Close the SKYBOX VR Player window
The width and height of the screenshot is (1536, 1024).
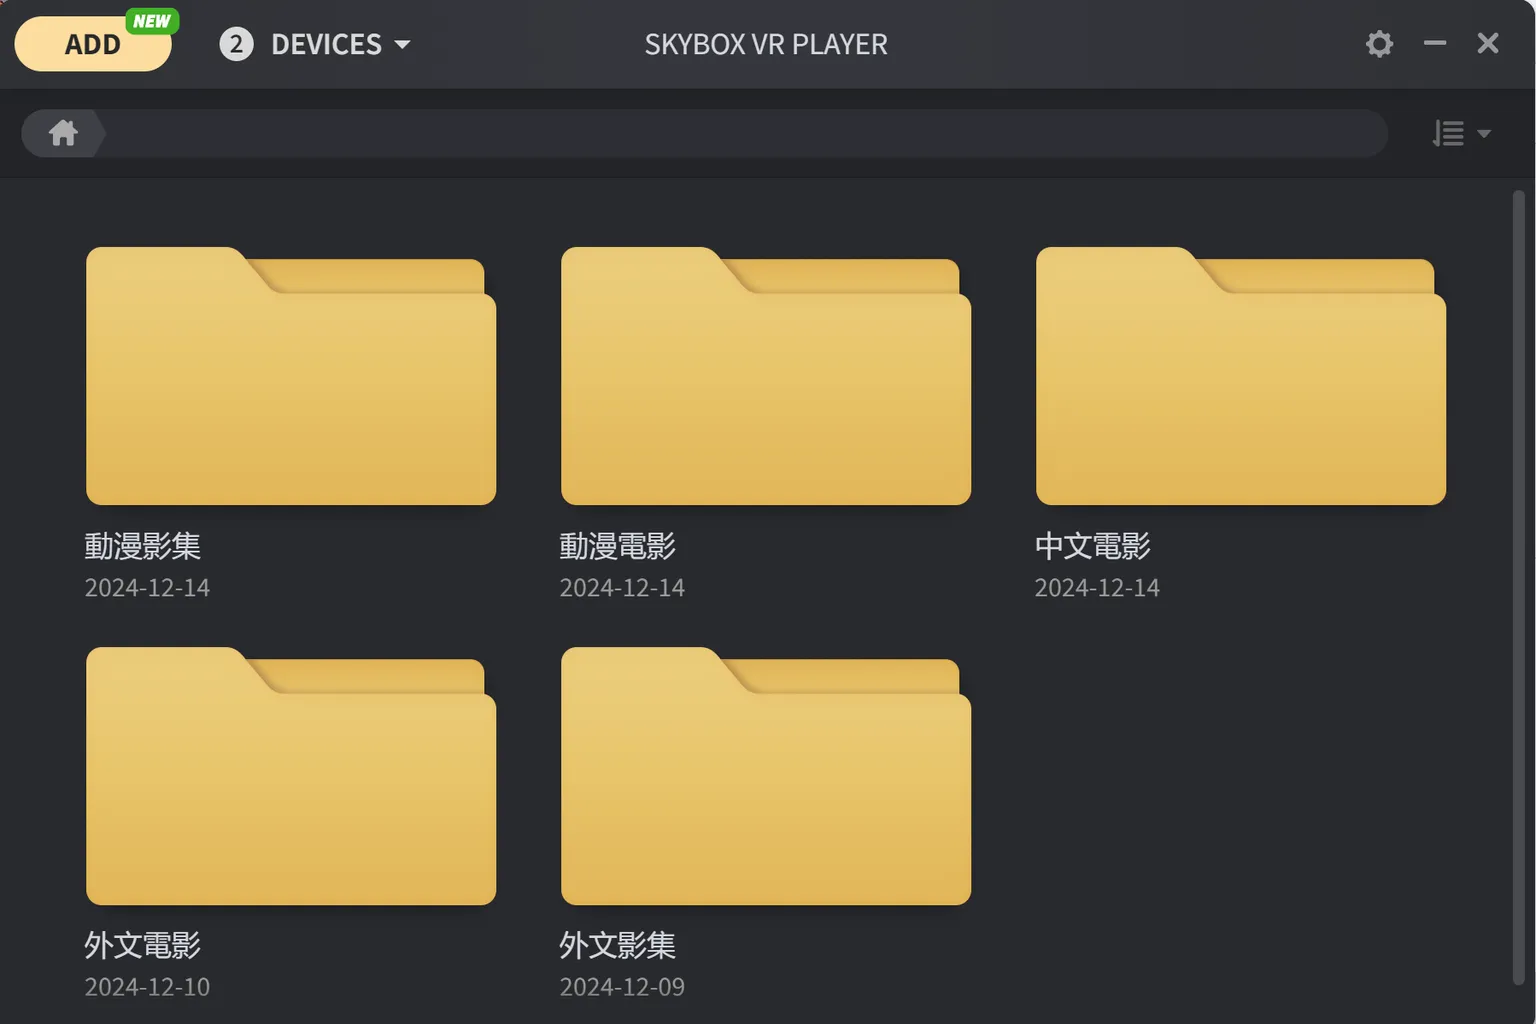[x=1488, y=43]
